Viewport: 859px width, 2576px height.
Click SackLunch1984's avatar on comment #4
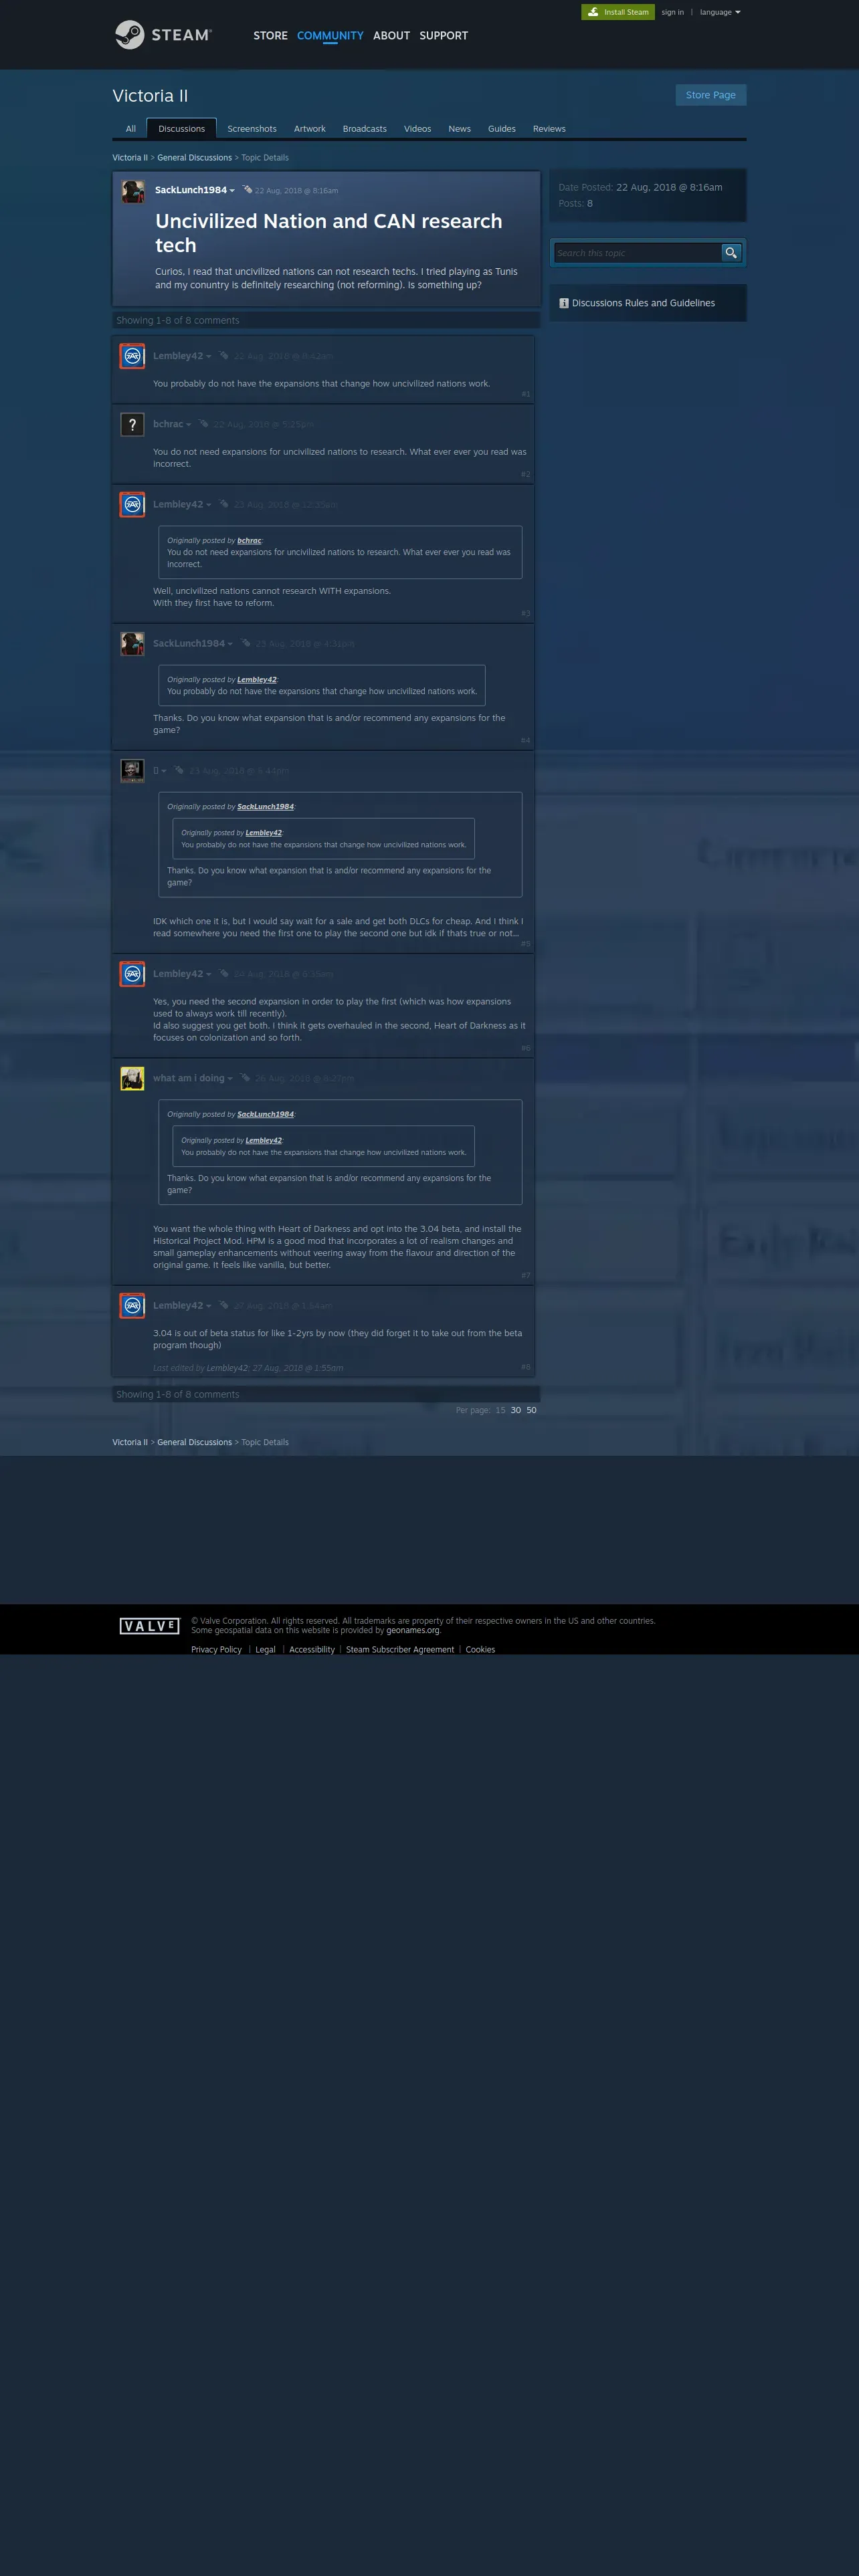[132, 644]
